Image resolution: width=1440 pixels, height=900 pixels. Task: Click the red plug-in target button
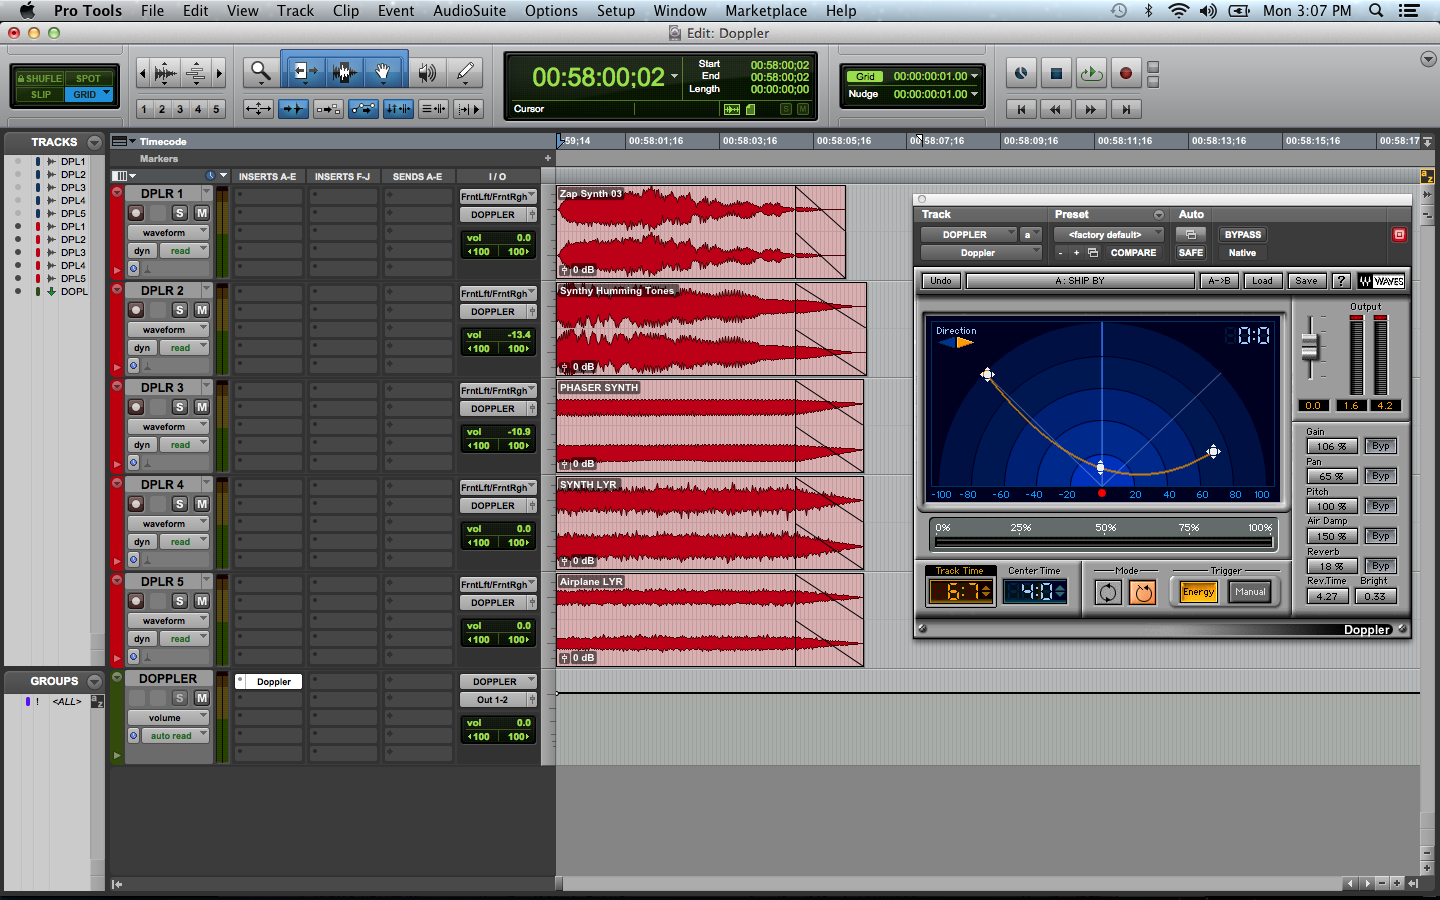1399,234
